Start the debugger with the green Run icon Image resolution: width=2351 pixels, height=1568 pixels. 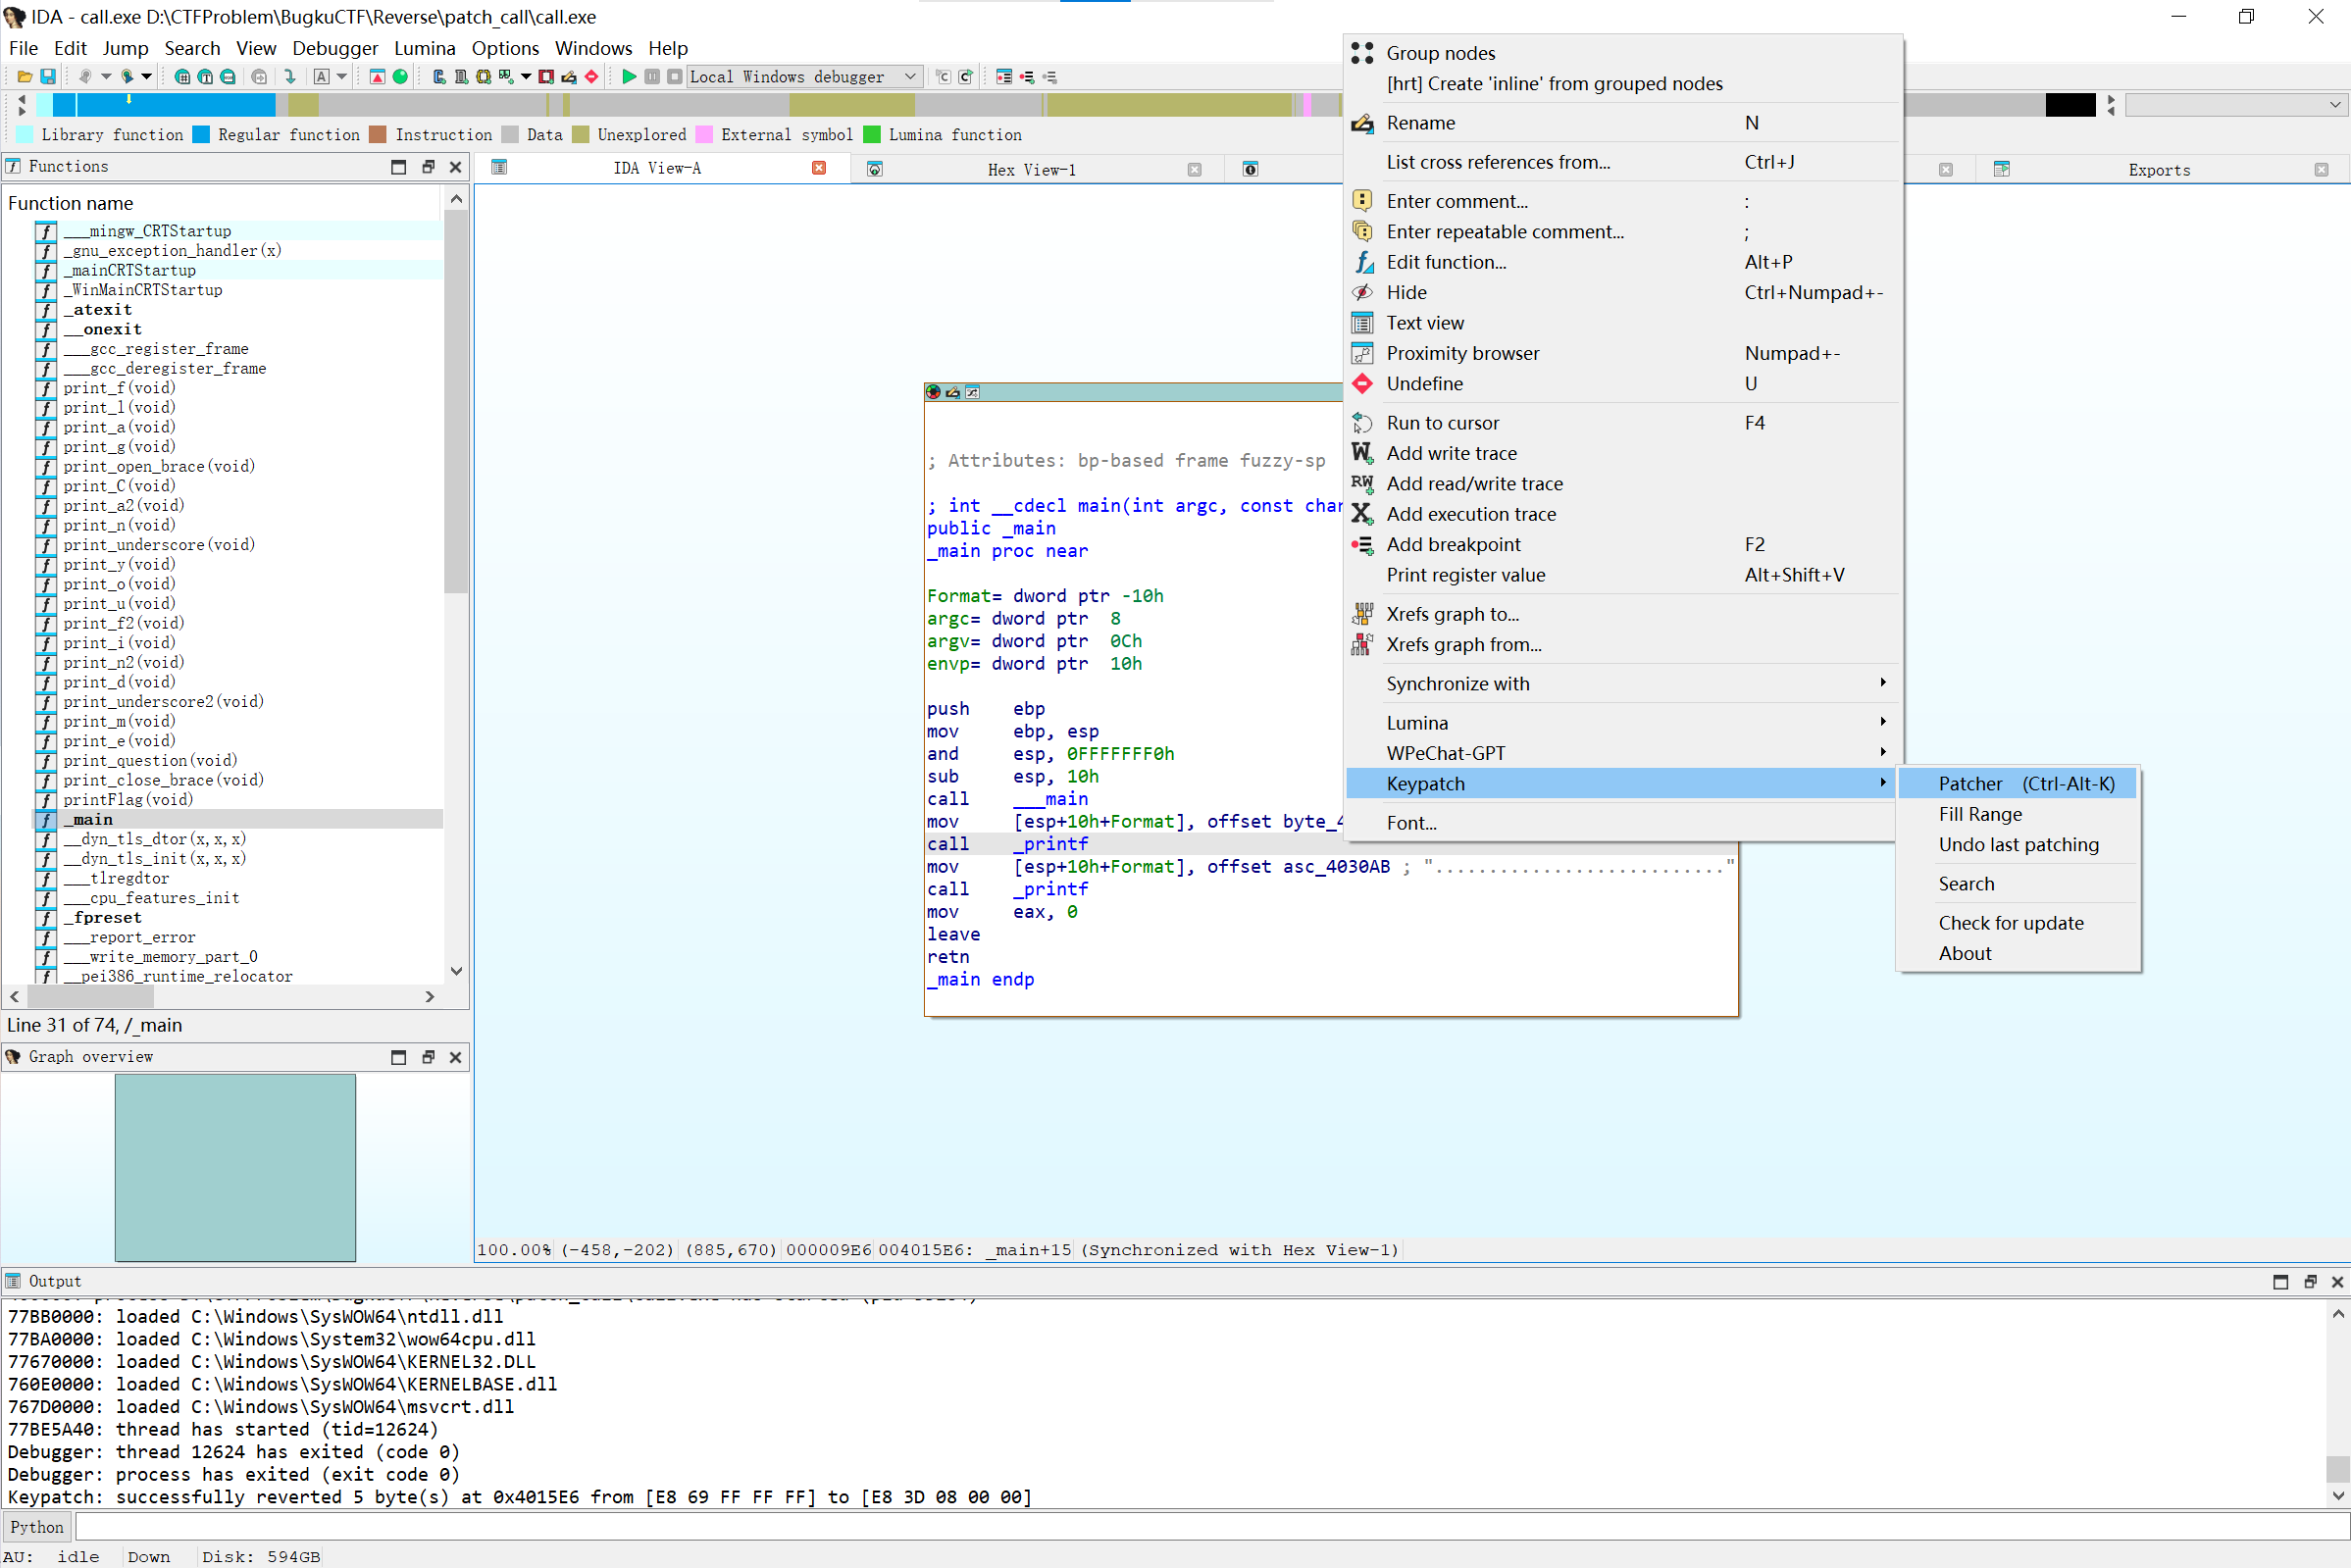tap(629, 76)
